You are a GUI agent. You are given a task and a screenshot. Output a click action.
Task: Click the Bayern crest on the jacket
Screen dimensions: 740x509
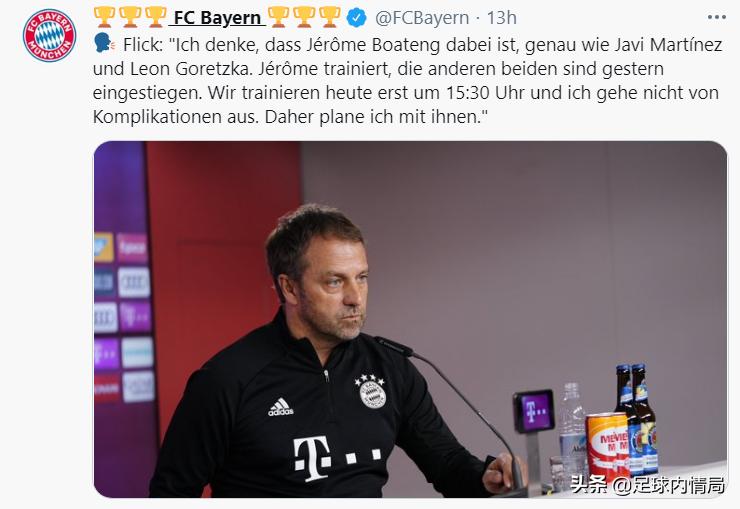(370, 390)
